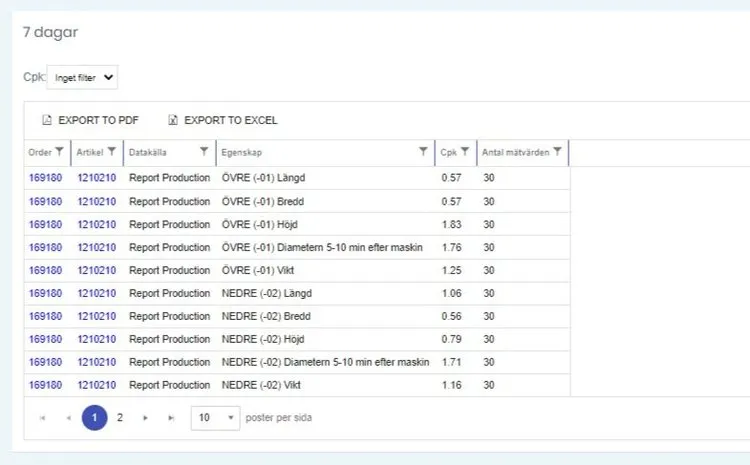Click Cpk value 0.56
This screenshot has width=750, height=465.
(x=452, y=316)
